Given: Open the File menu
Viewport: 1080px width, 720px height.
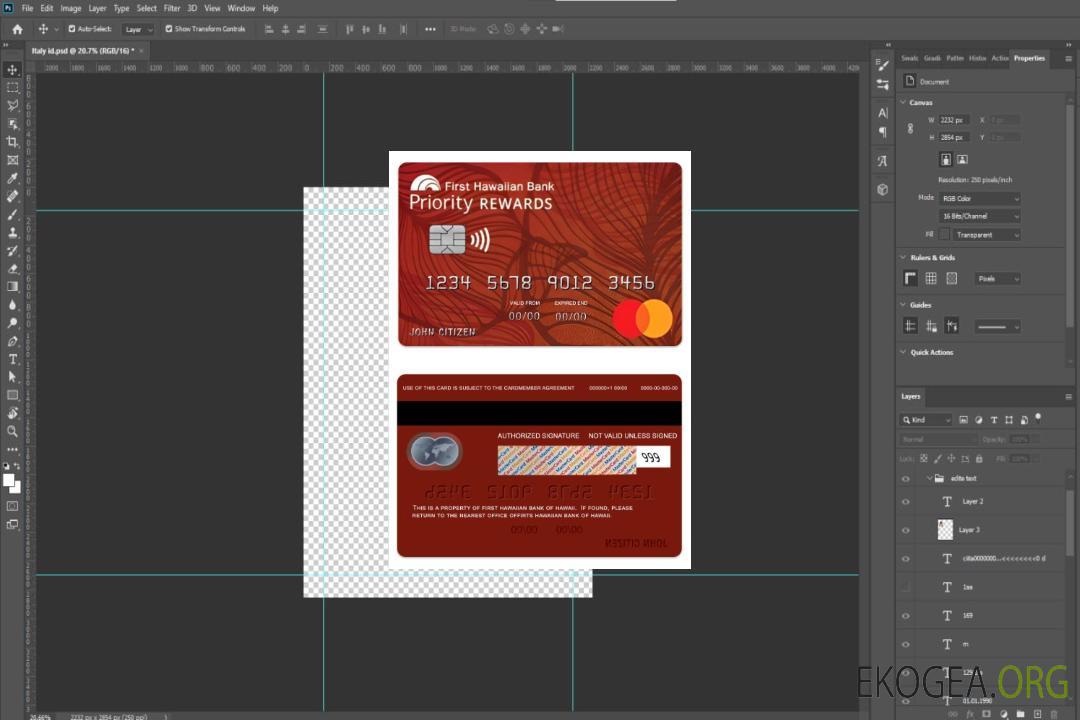Looking at the screenshot, I should tap(27, 8).
